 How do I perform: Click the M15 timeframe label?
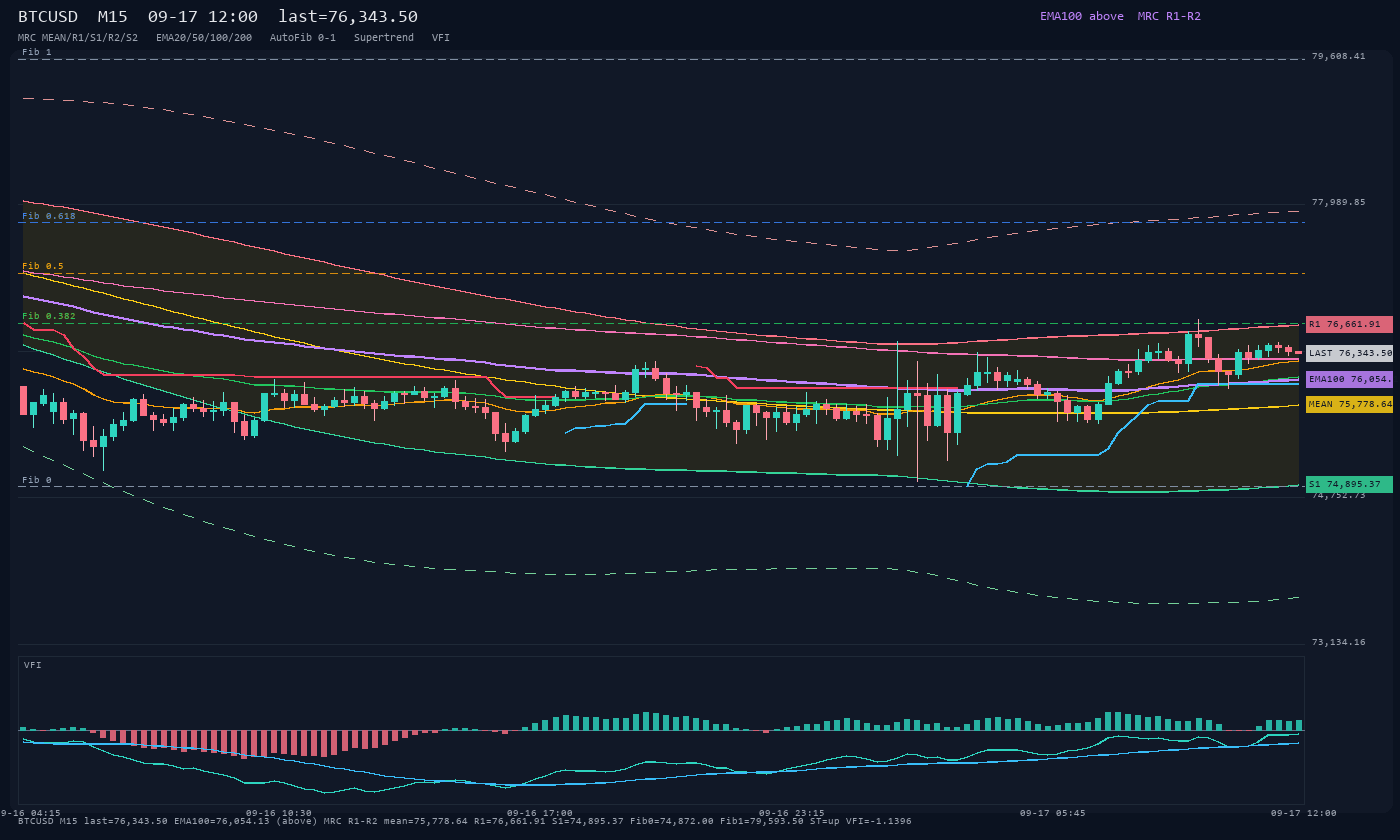[112, 16]
